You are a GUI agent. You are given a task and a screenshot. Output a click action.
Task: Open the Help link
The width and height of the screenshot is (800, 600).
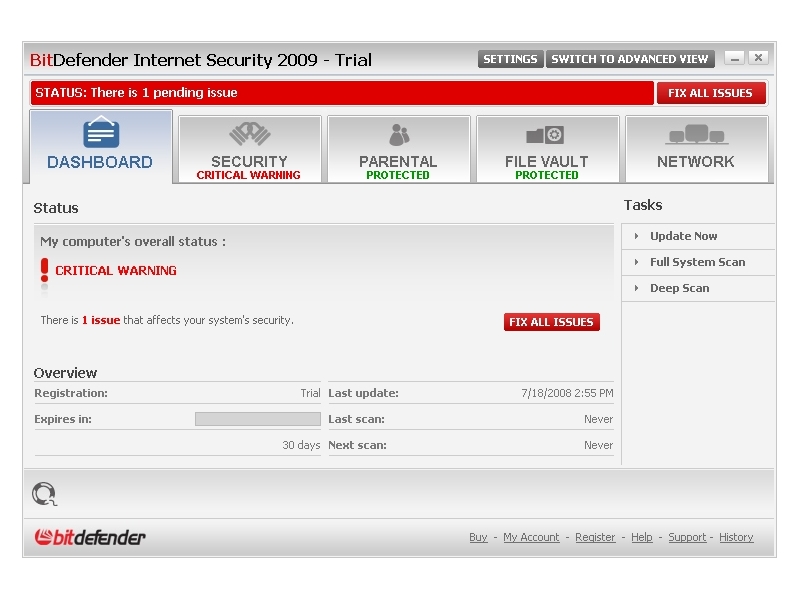pyautogui.click(x=642, y=537)
